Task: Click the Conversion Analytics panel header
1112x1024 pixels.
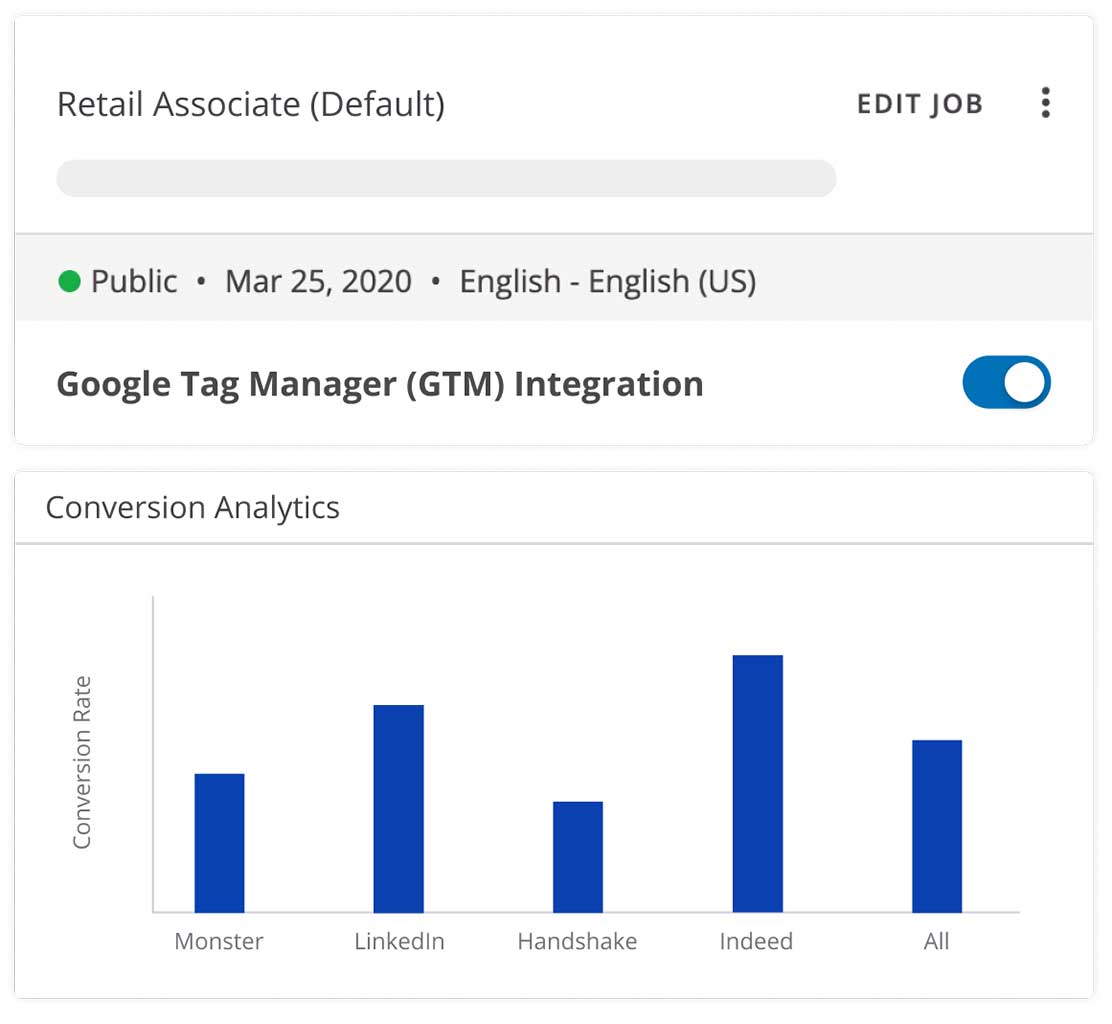Action: [193, 508]
